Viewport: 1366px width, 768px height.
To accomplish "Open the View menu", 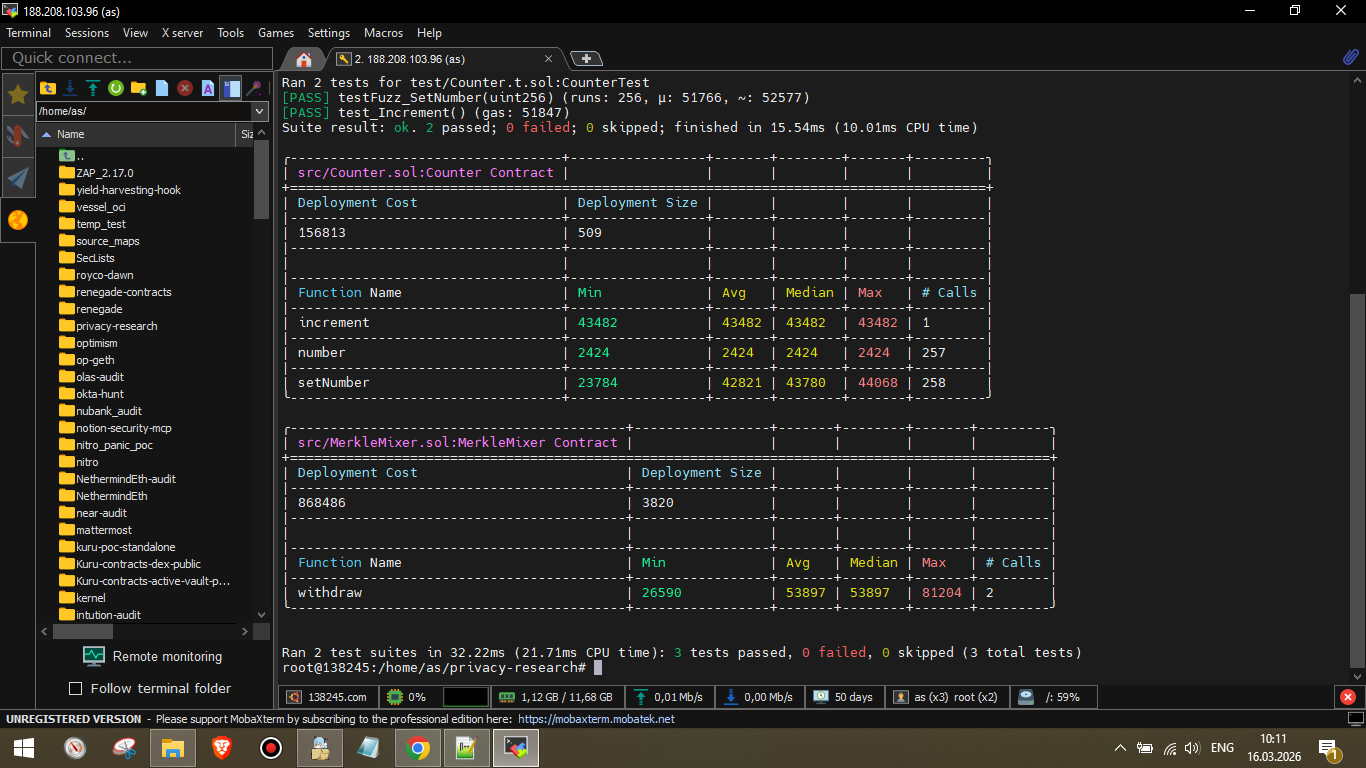I will click(x=135, y=33).
